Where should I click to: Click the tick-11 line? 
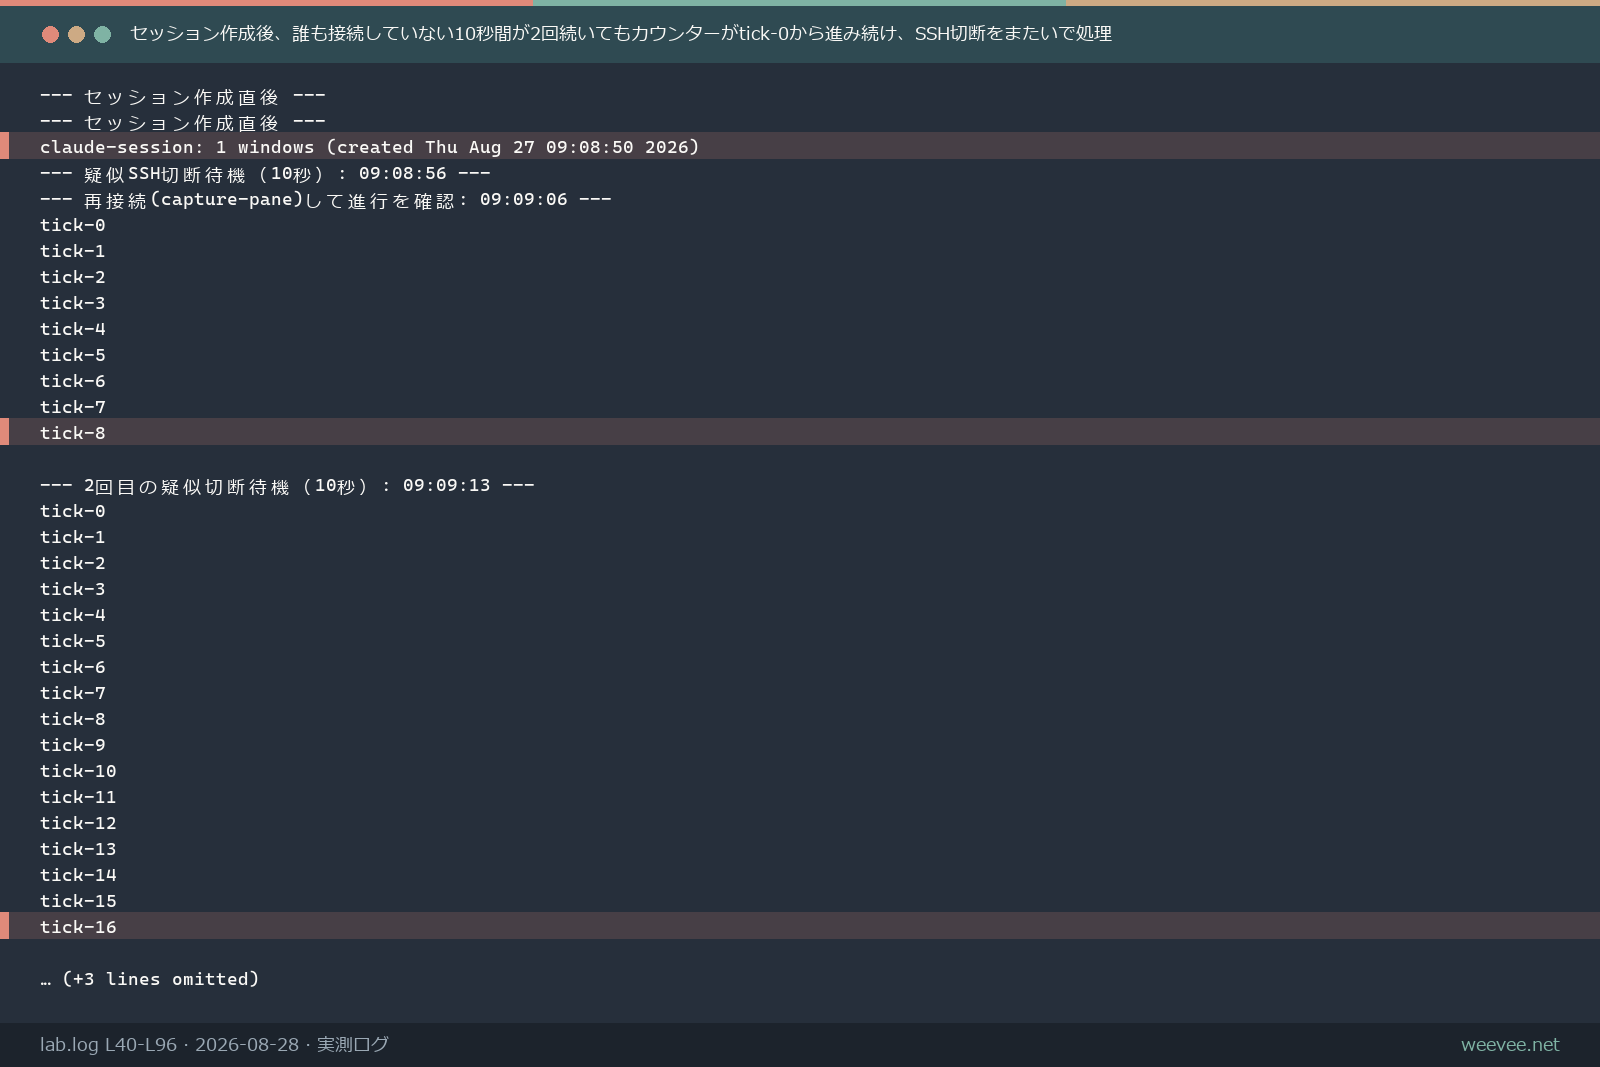click(x=78, y=797)
